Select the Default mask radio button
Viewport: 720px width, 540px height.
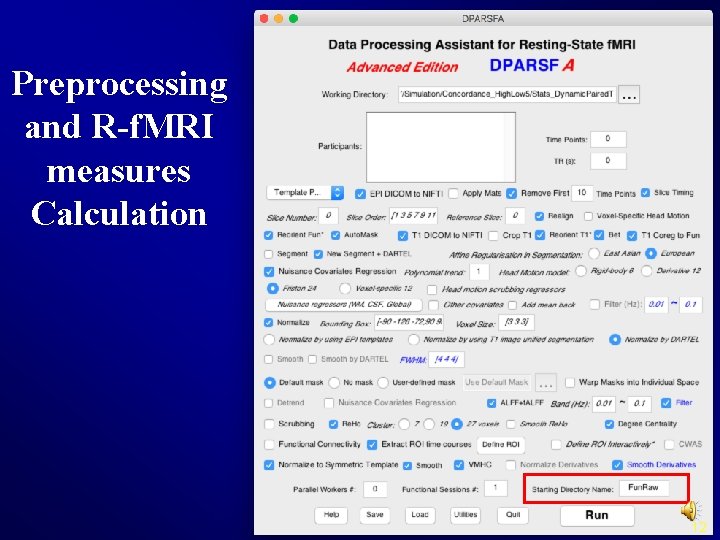pyautogui.click(x=270, y=382)
